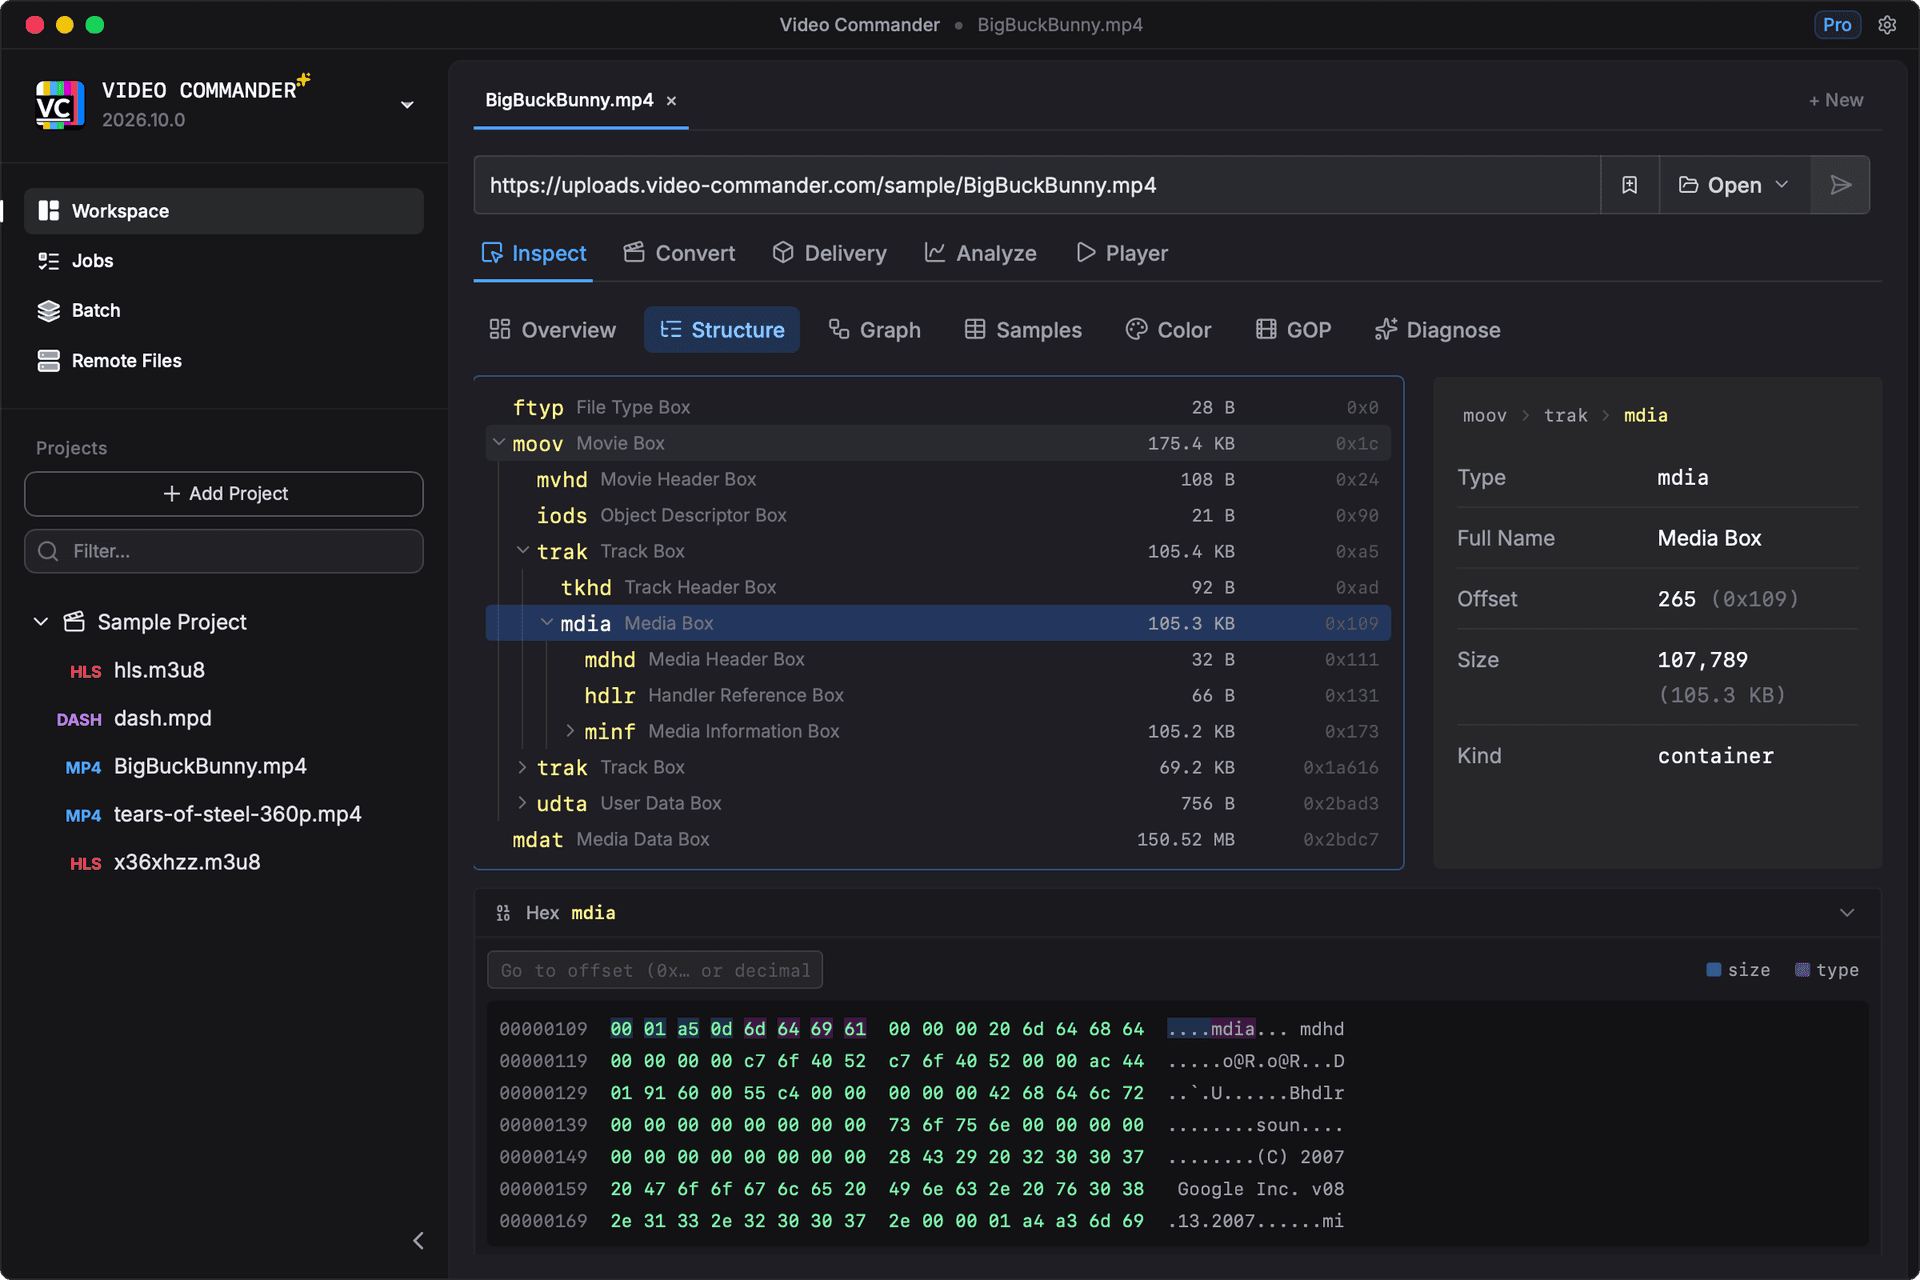The height and width of the screenshot is (1280, 1920).
Task: Open the Graph subtab
Action: coord(875,330)
